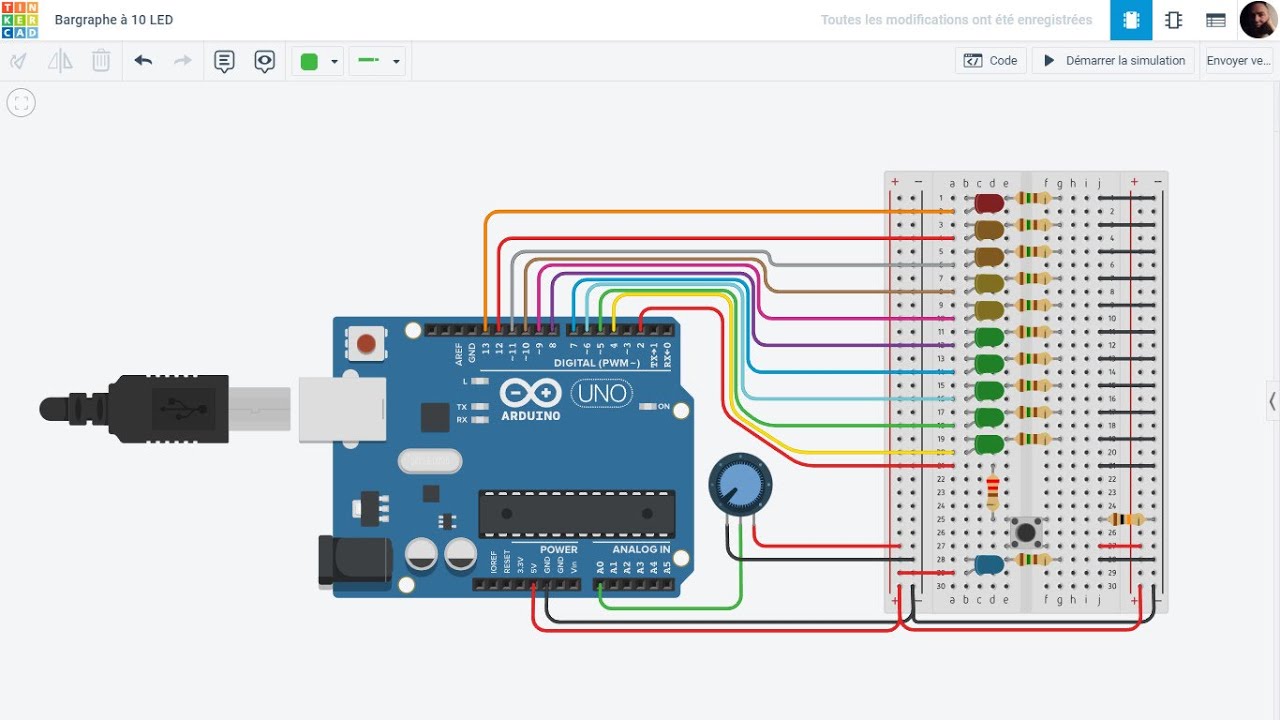The image size is (1280, 720).
Task: Open the wire color dropdown arrow
Action: (334, 62)
